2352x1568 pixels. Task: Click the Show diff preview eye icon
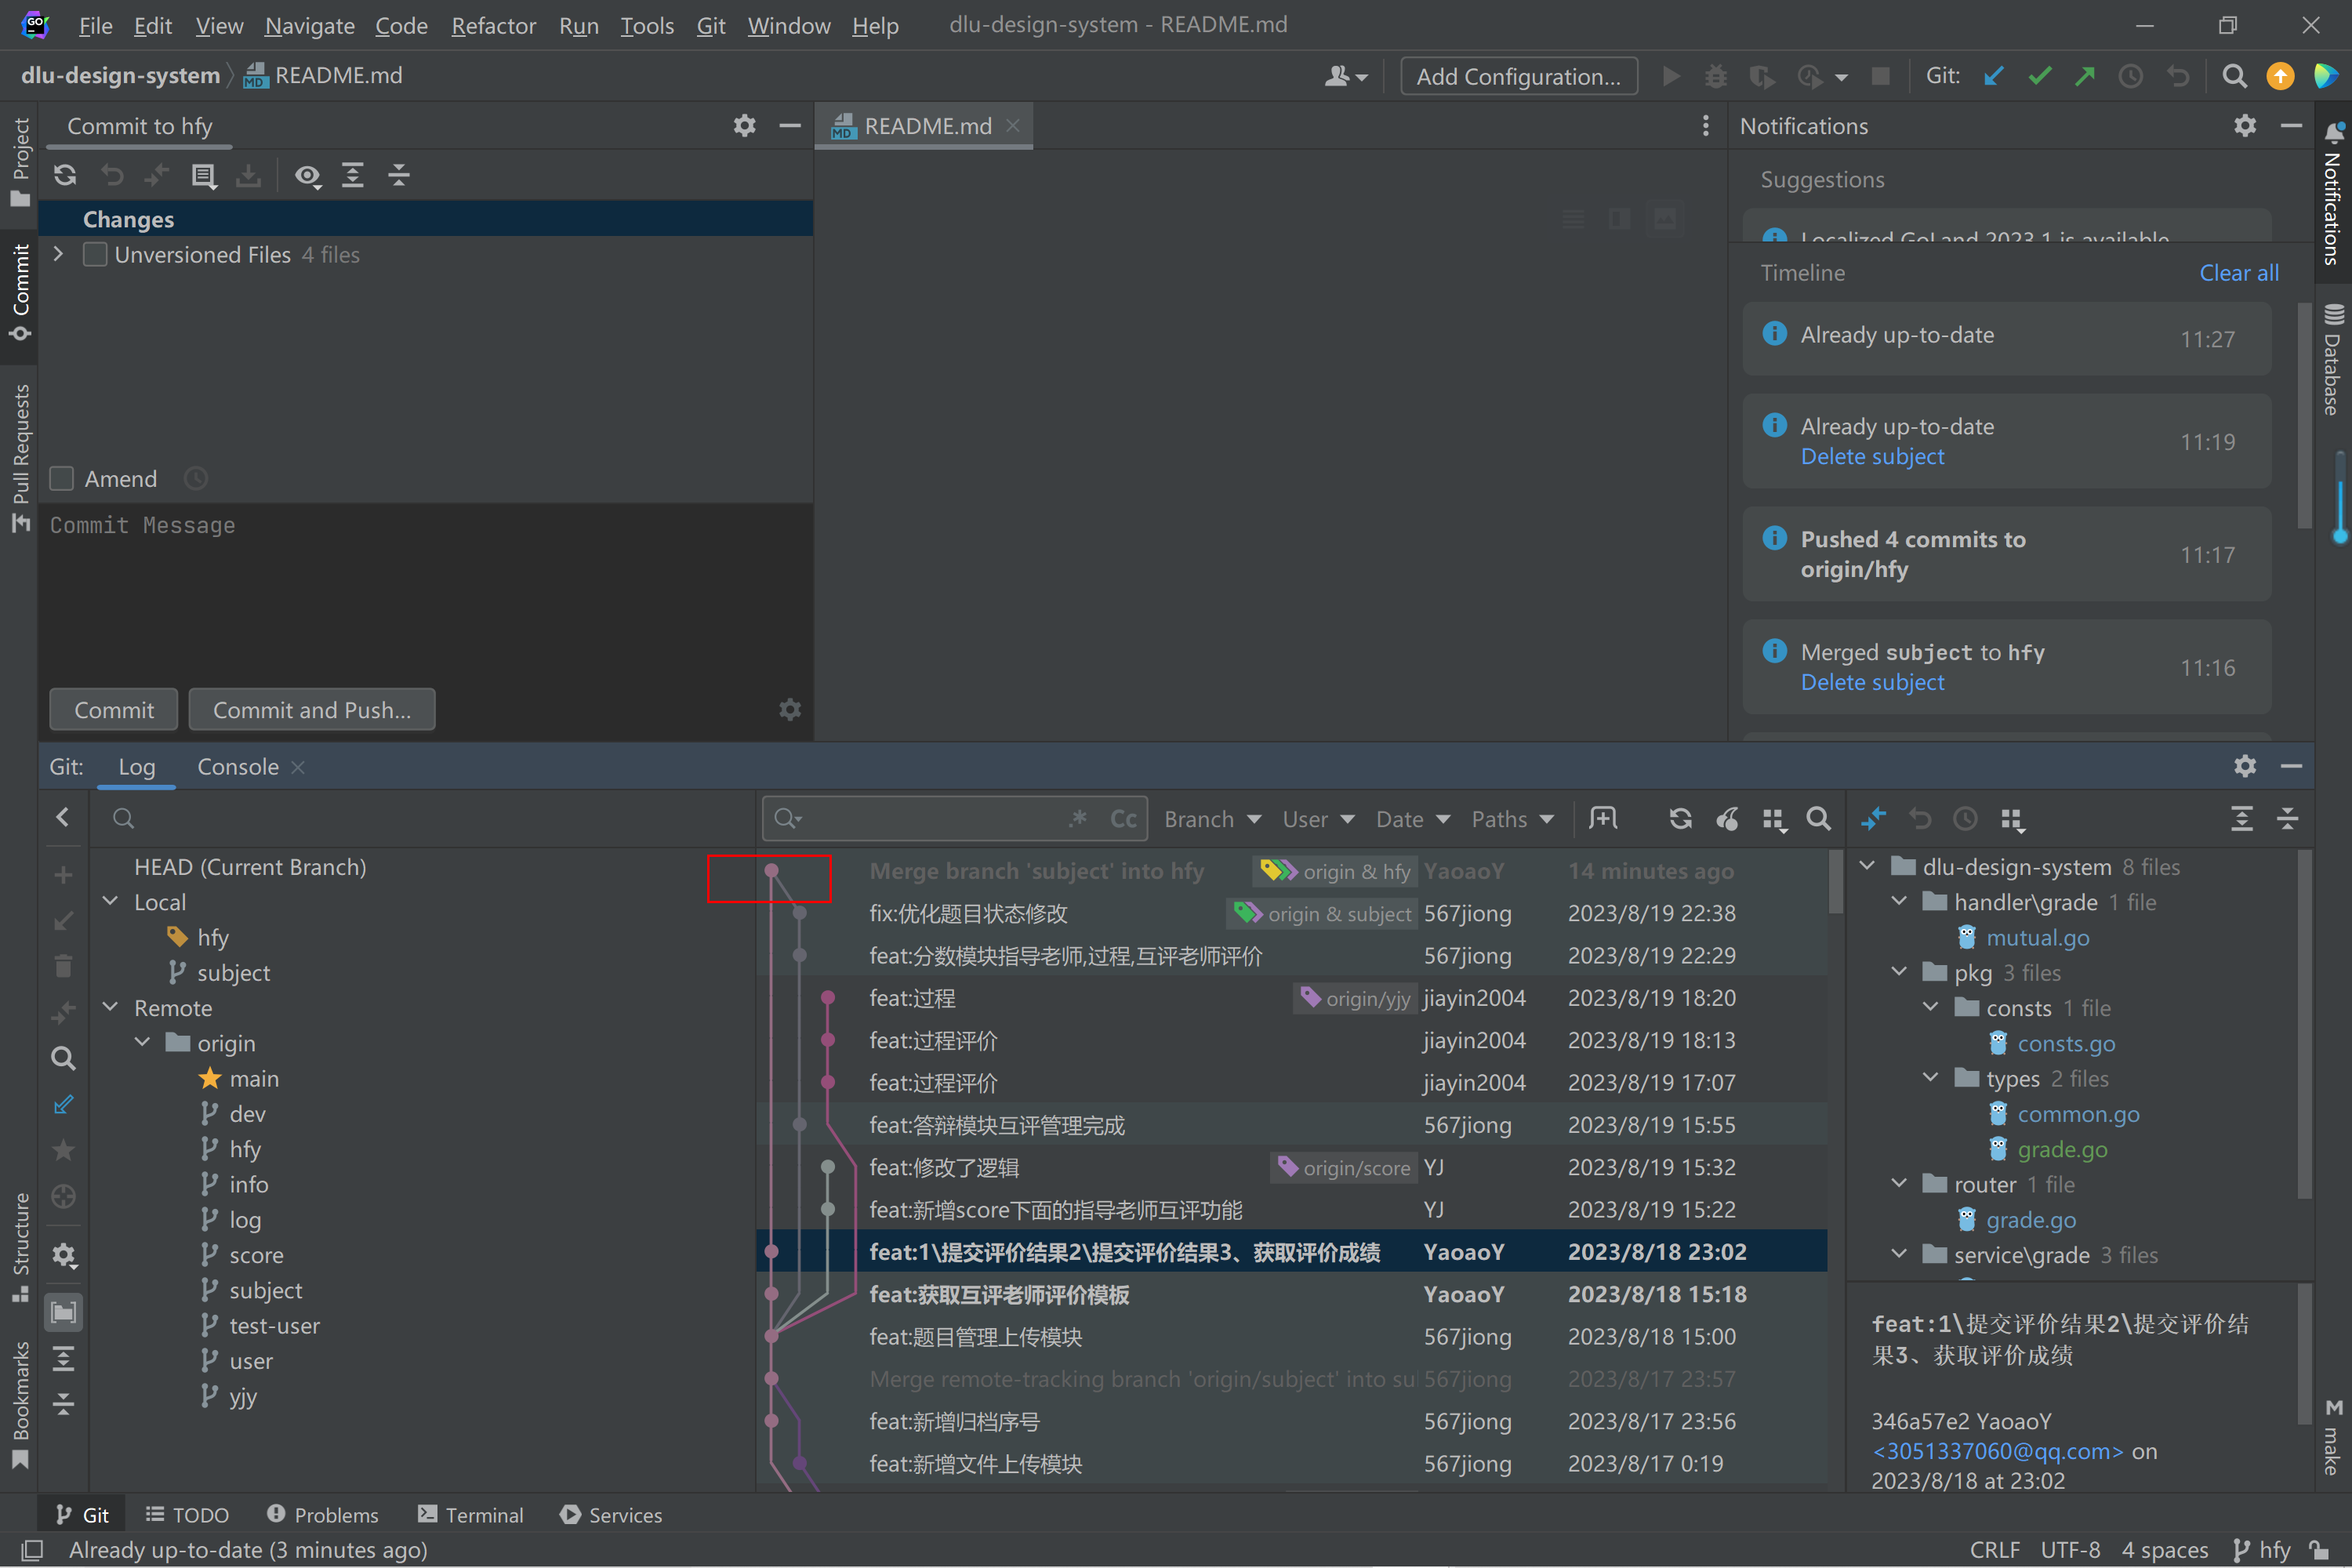(x=307, y=176)
